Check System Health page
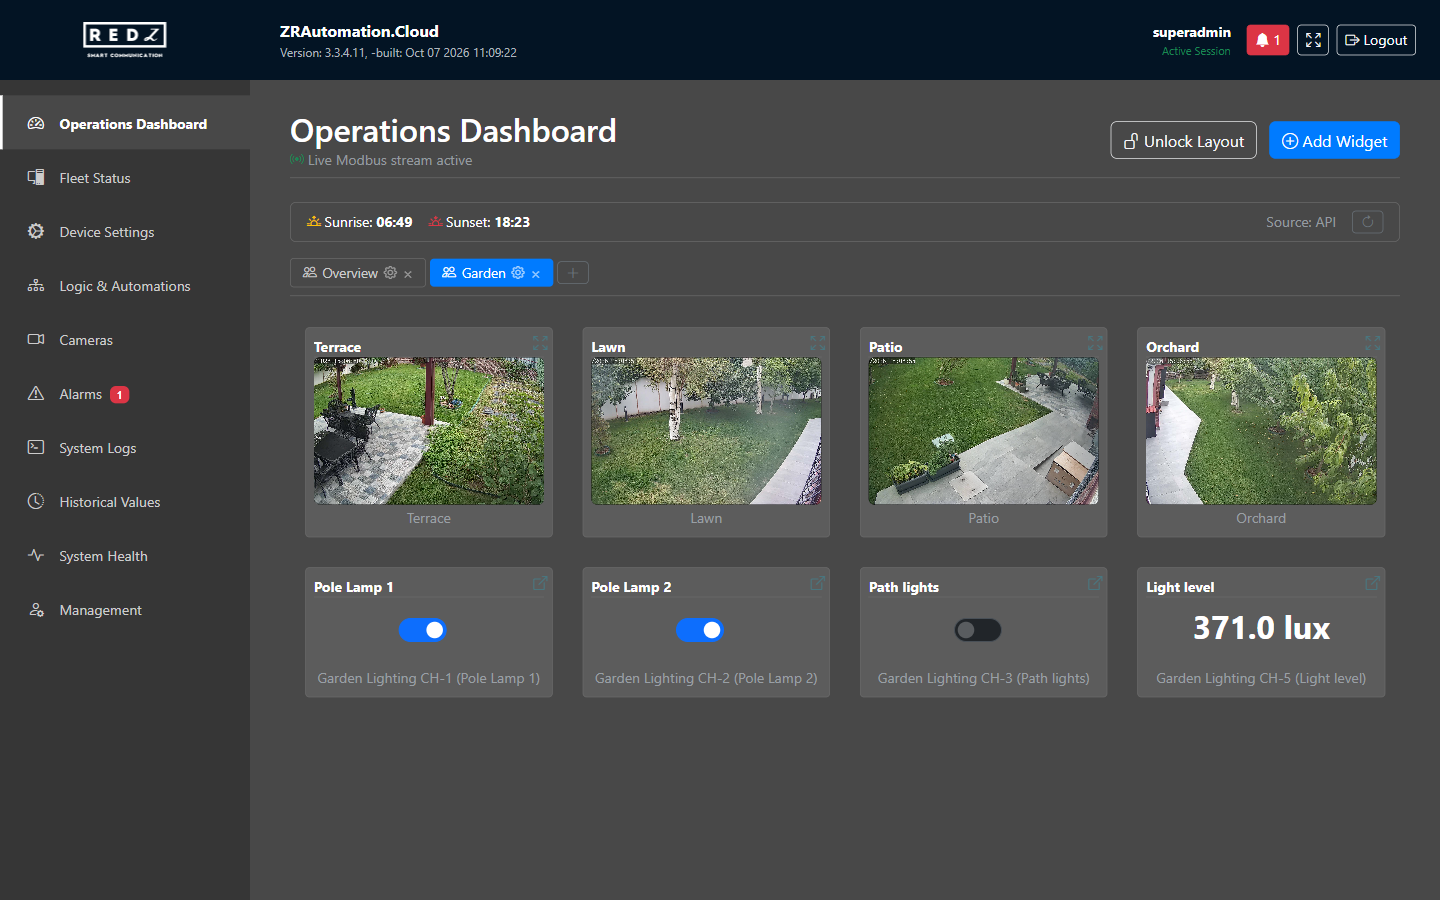Image resolution: width=1440 pixels, height=900 pixels. (x=125, y=556)
